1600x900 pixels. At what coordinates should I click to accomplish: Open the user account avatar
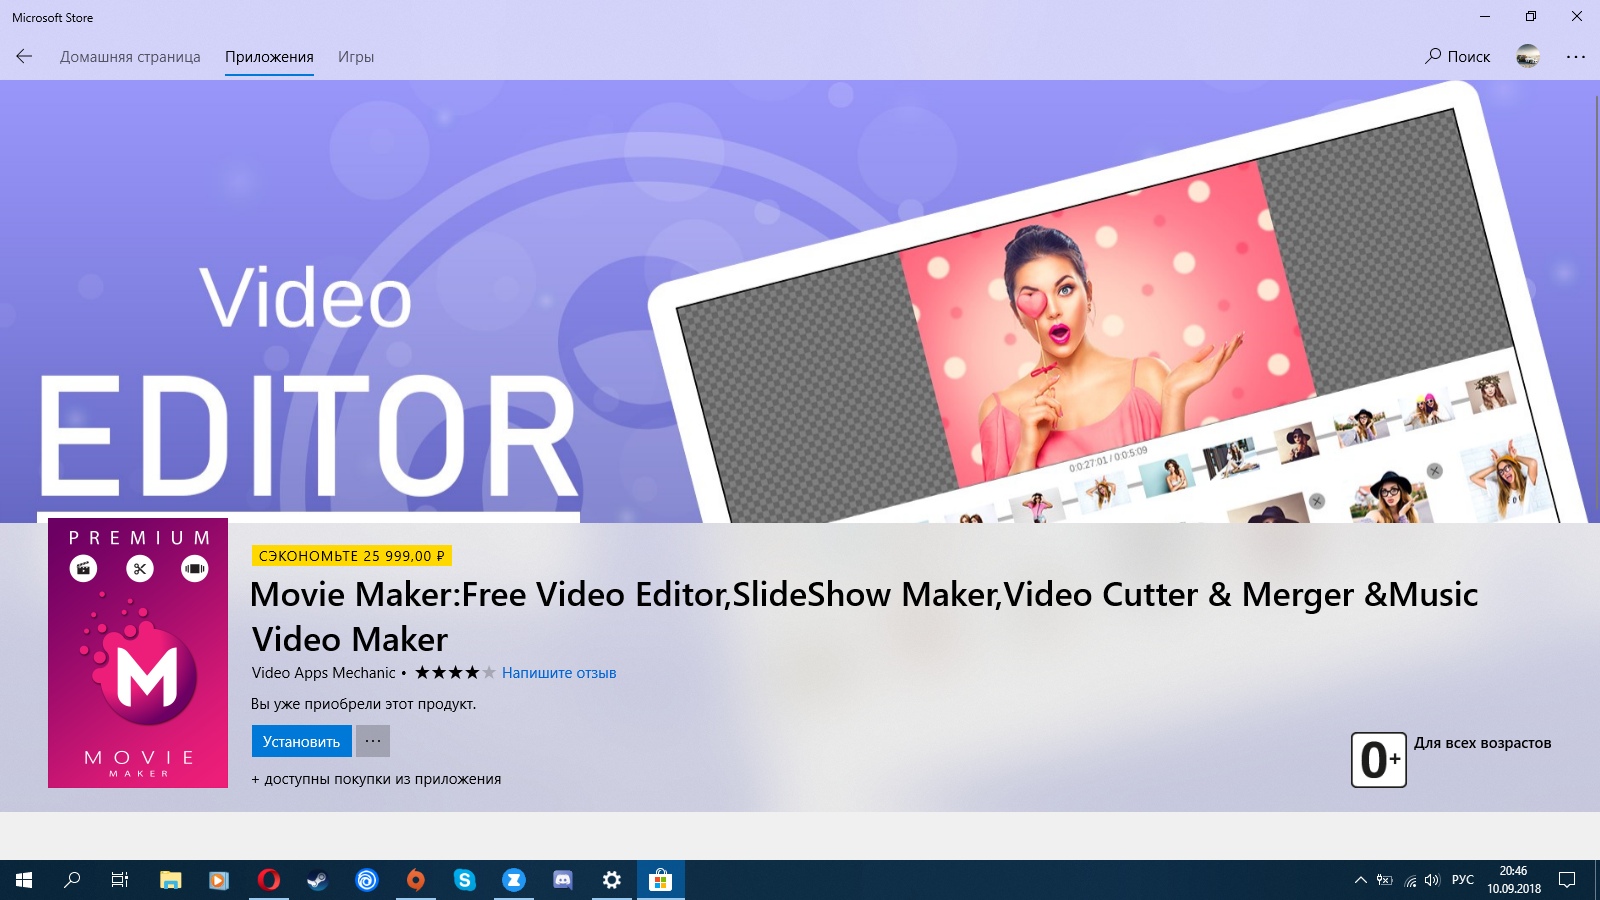1528,57
